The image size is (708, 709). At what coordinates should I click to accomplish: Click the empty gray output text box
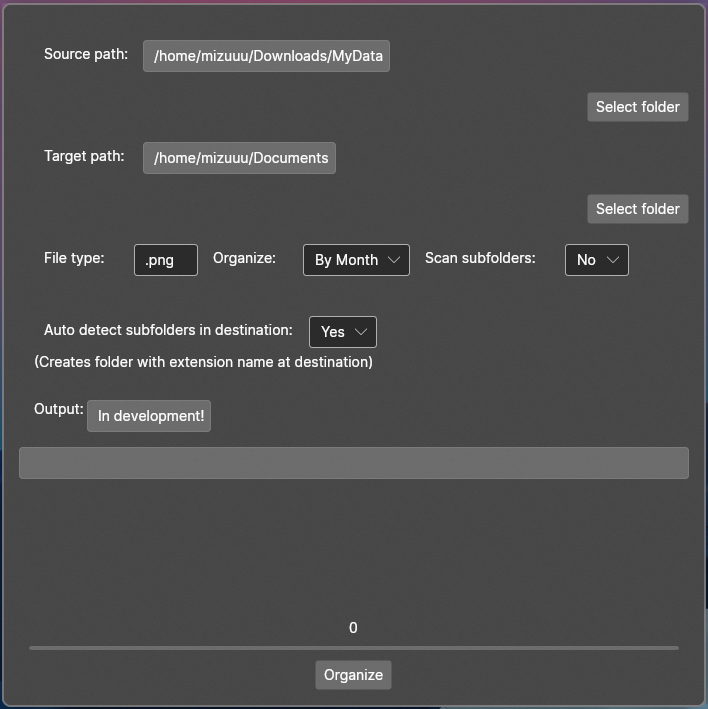(353, 463)
